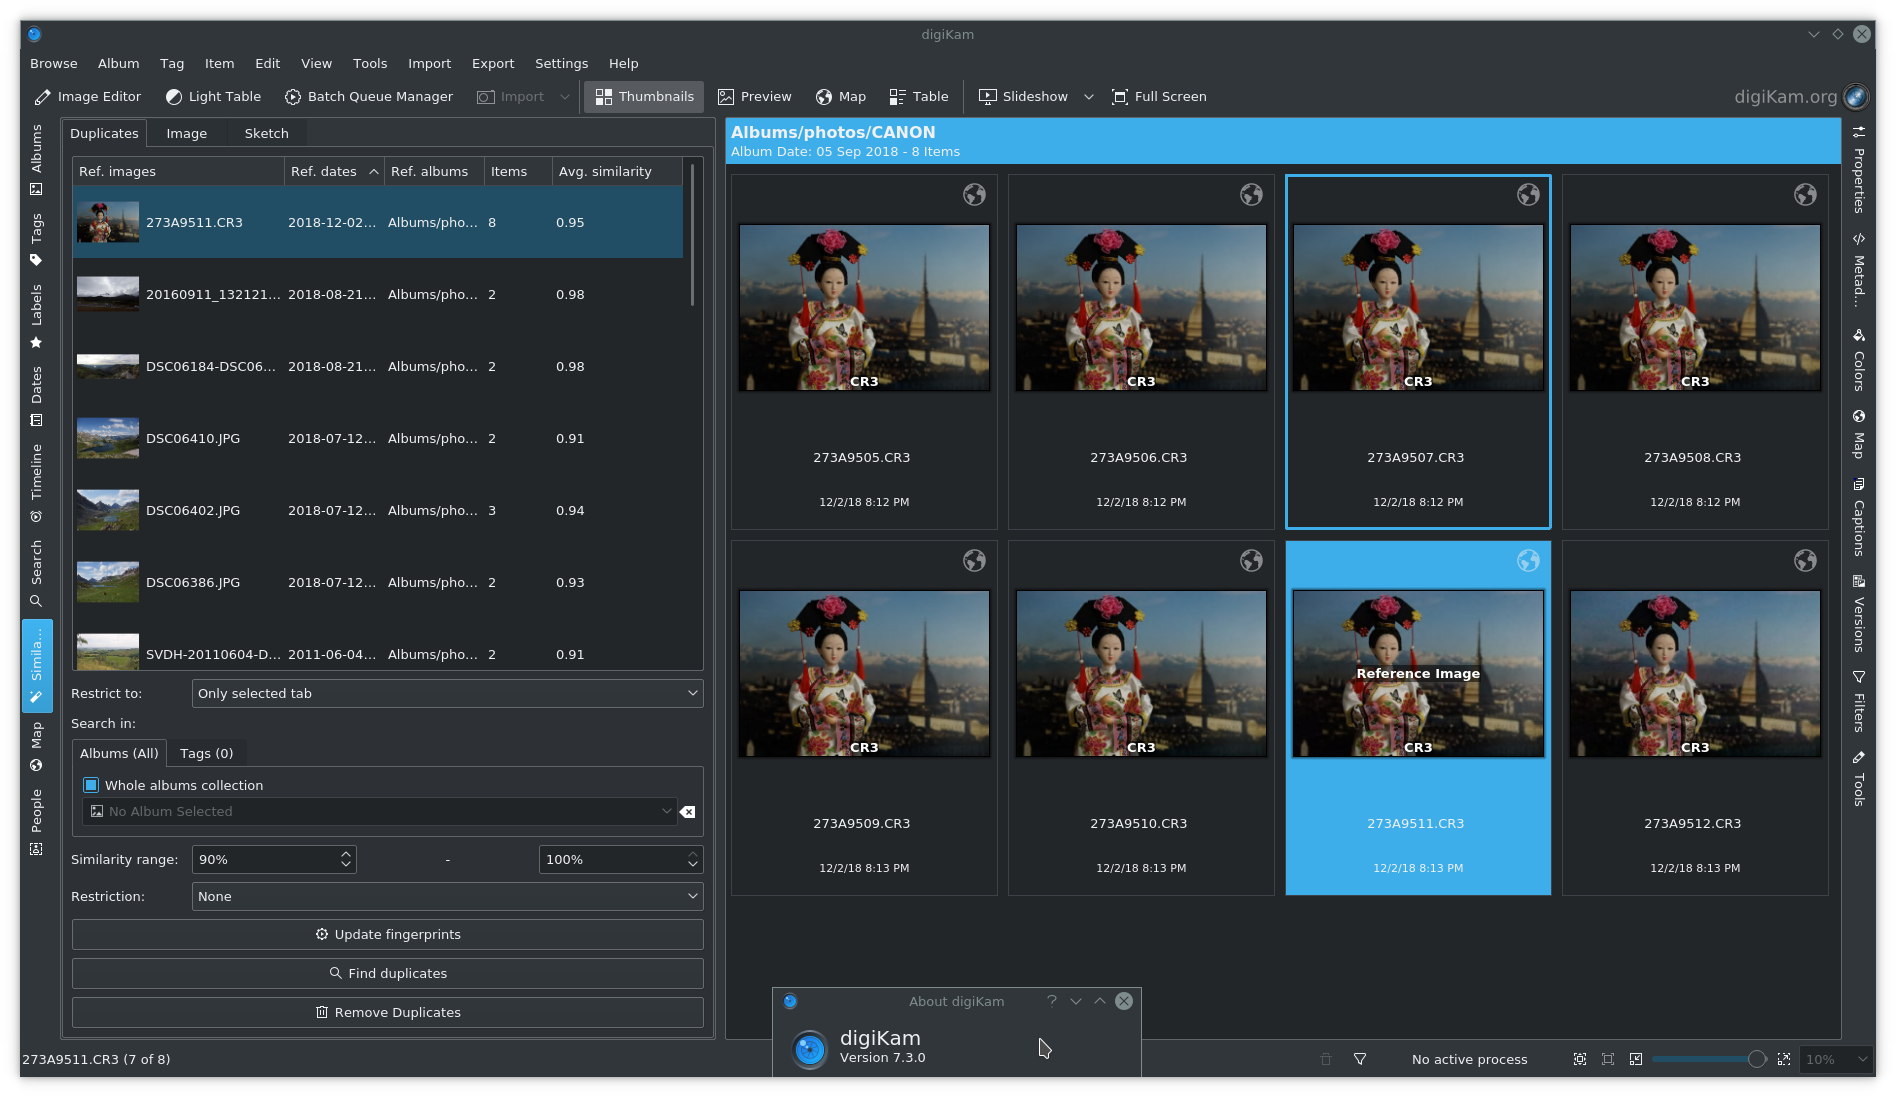
Task: Open the Batch Queue Manager
Action: (368, 96)
